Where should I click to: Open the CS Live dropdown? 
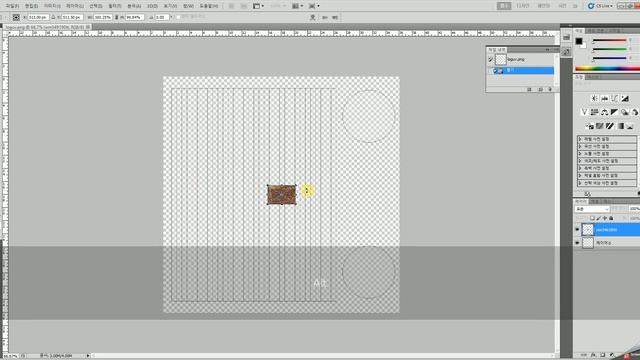(x=600, y=6)
